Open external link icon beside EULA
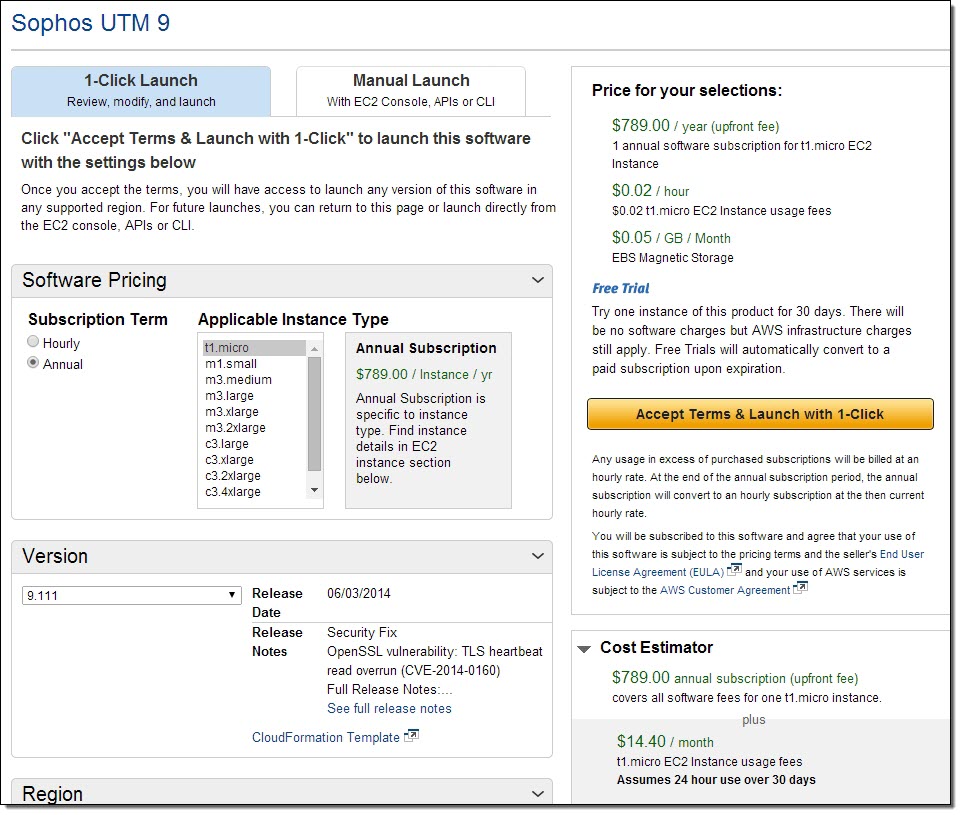Image resolution: width=961 pixels, height=815 pixels. (734, 571)
